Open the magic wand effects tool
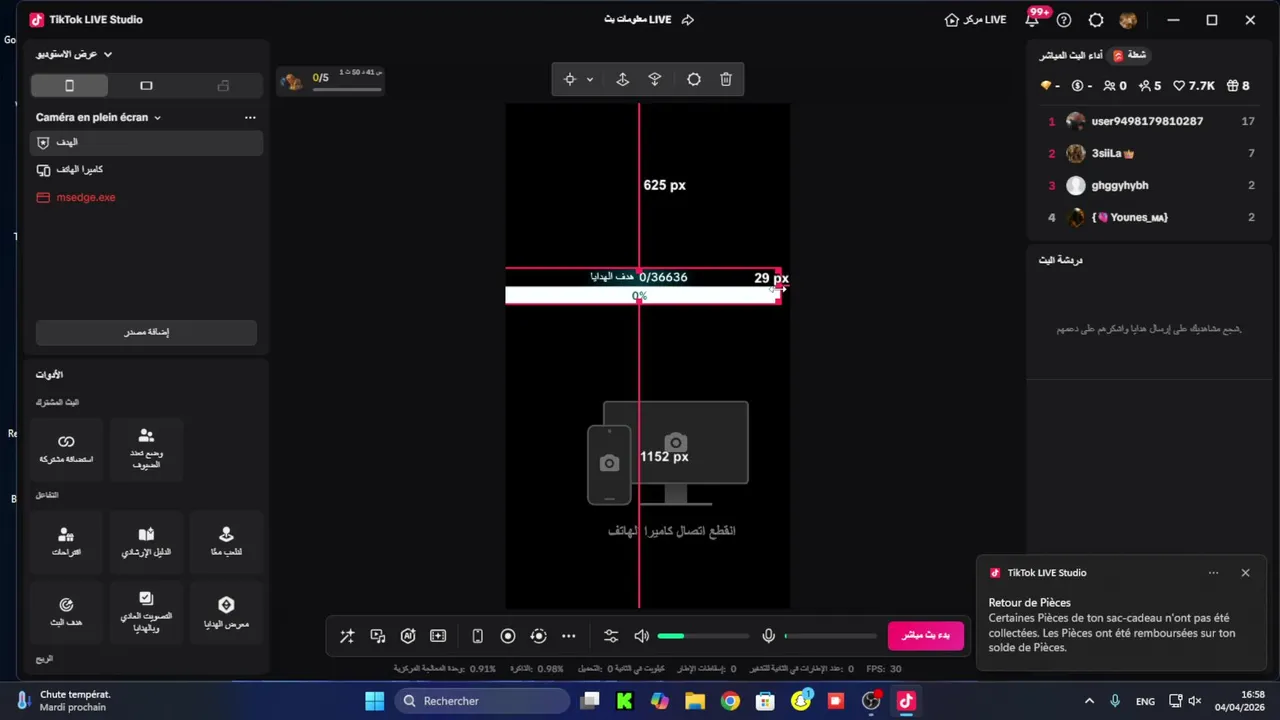 tap(347, 636)
